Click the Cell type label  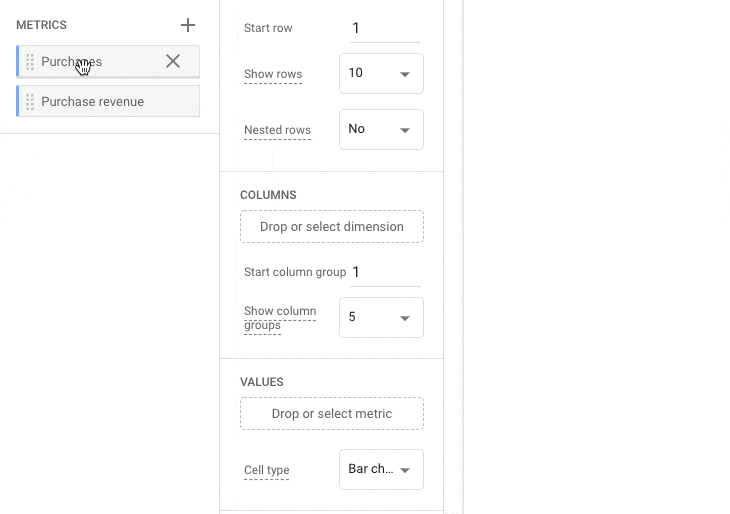(x=268, y=470)
